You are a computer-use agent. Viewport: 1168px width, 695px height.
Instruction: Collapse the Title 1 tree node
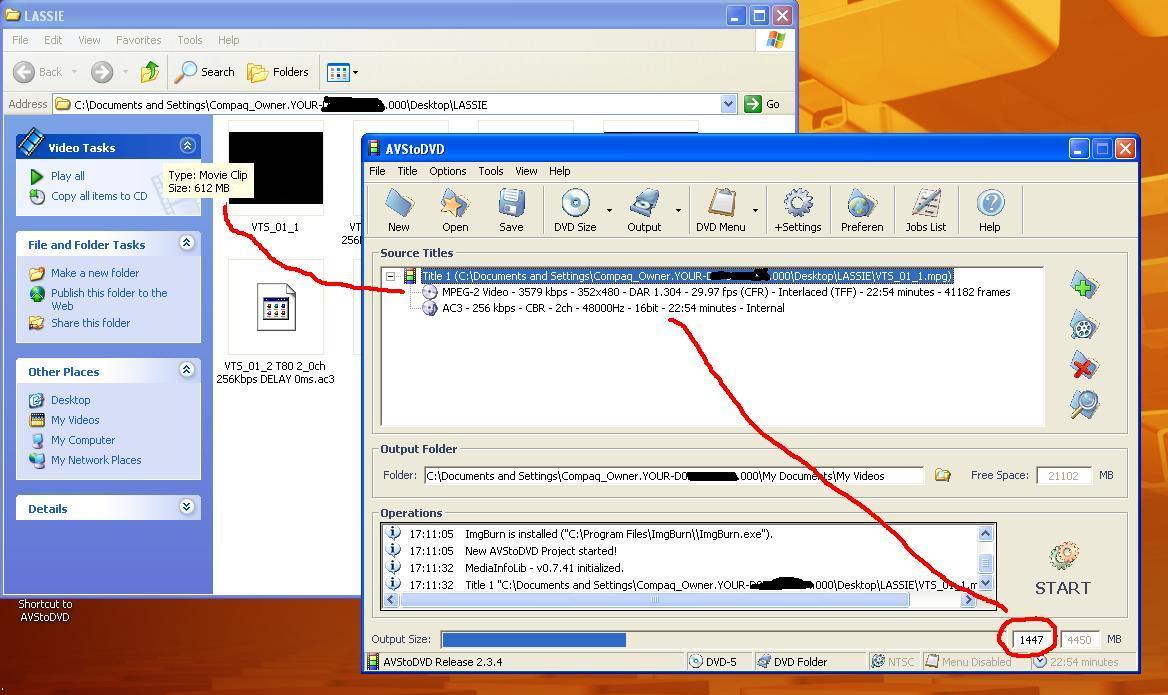(x=390, y=276)
